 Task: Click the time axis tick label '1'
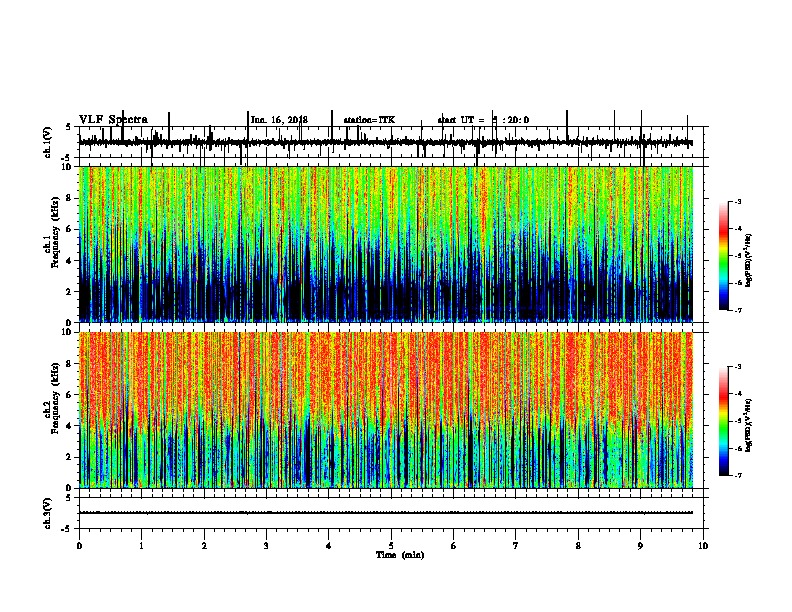(x=141, y=546)
